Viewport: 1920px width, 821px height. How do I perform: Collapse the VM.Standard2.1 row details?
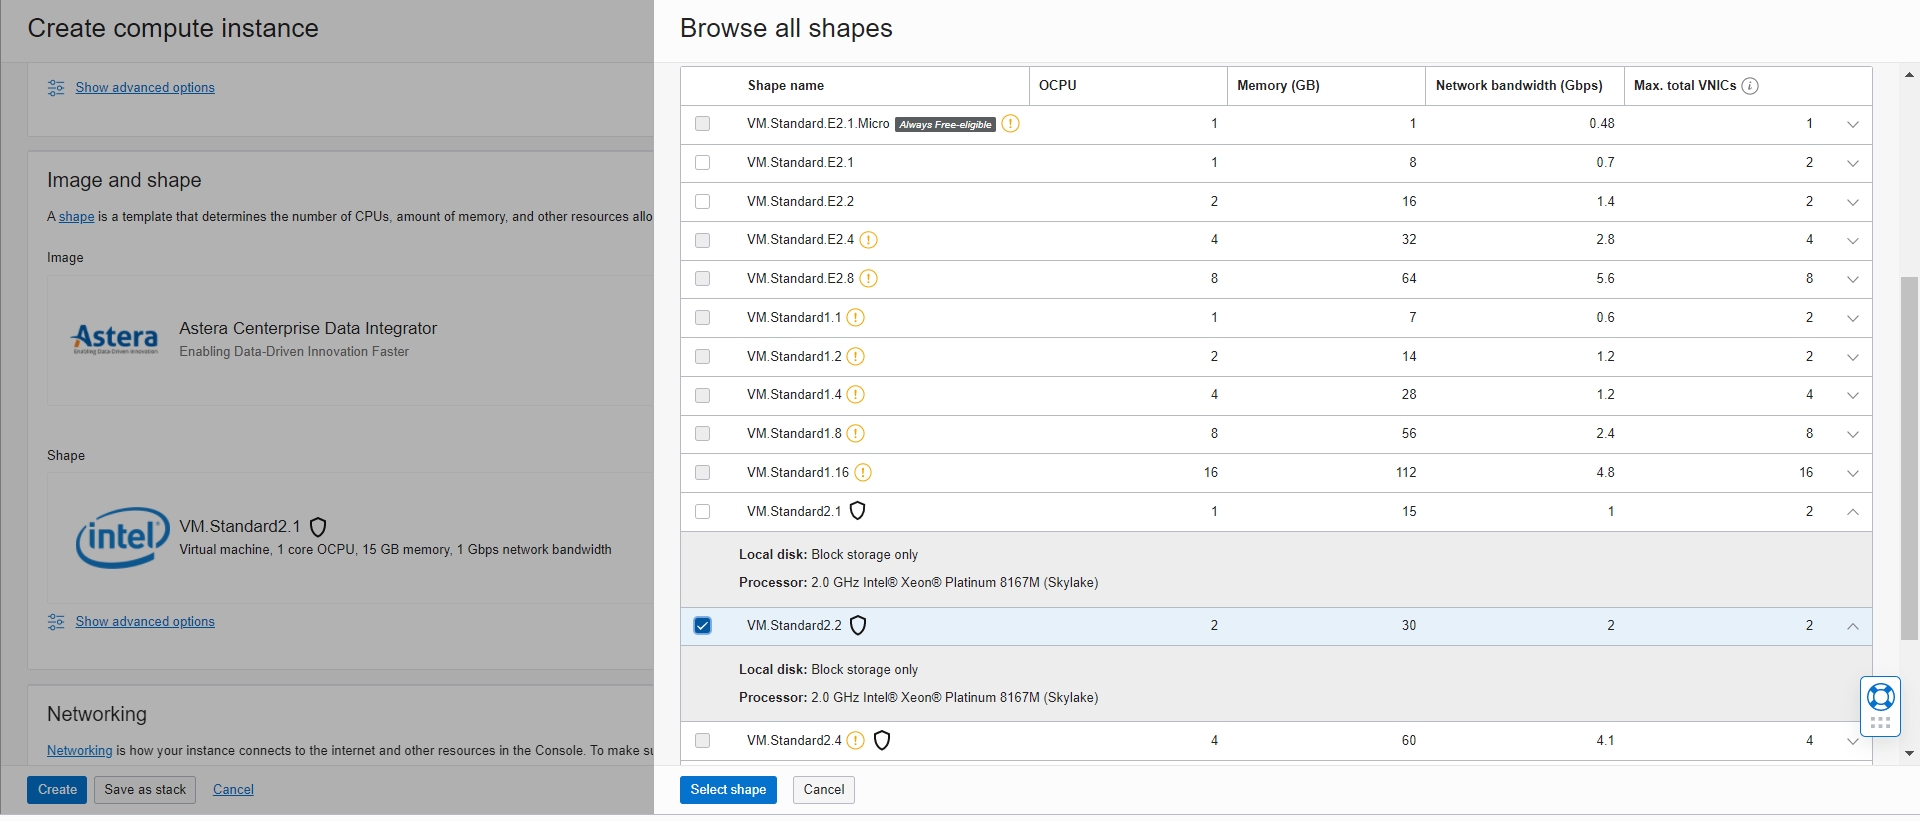point(1852,512)
